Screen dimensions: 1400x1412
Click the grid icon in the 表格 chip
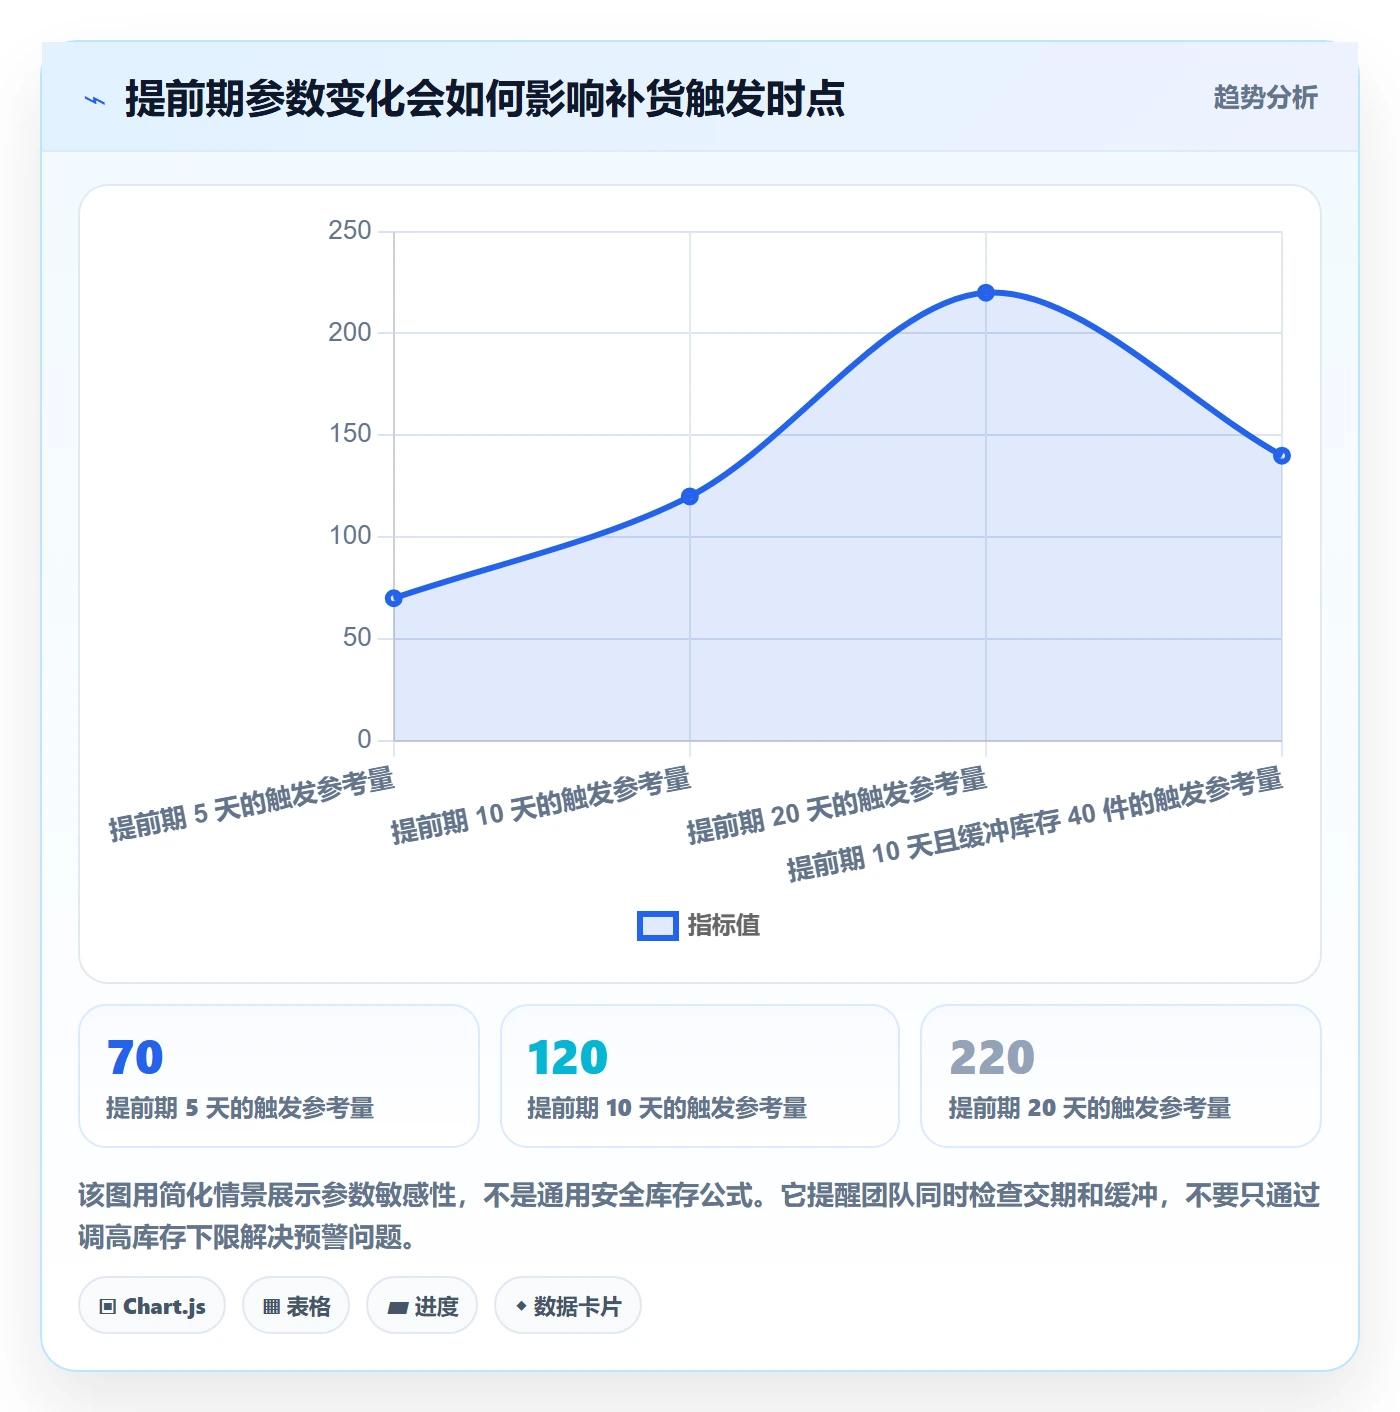[271, 1306]
